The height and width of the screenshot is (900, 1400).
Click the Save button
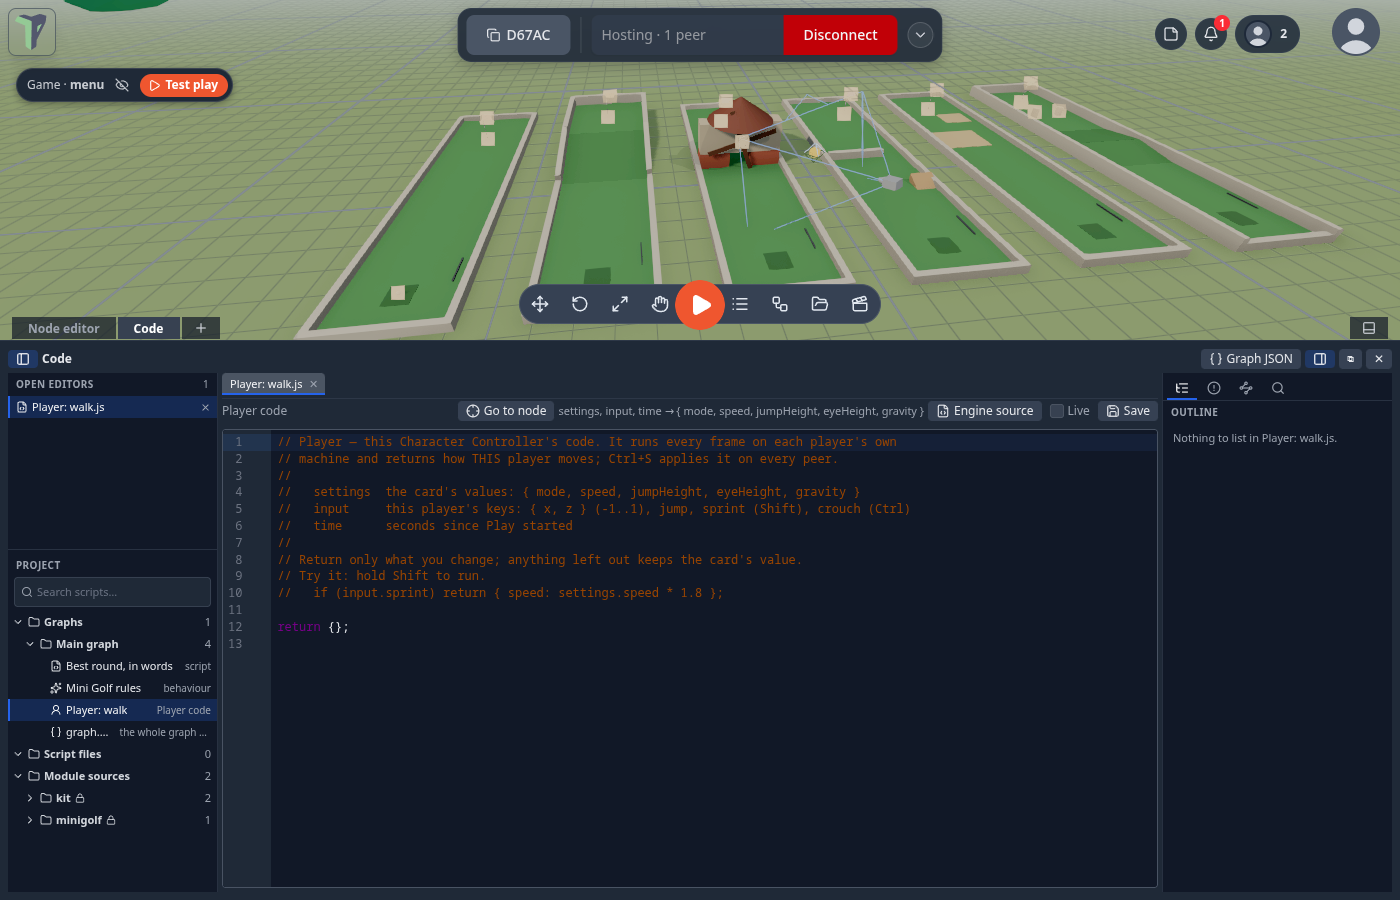coord(1128,411)
